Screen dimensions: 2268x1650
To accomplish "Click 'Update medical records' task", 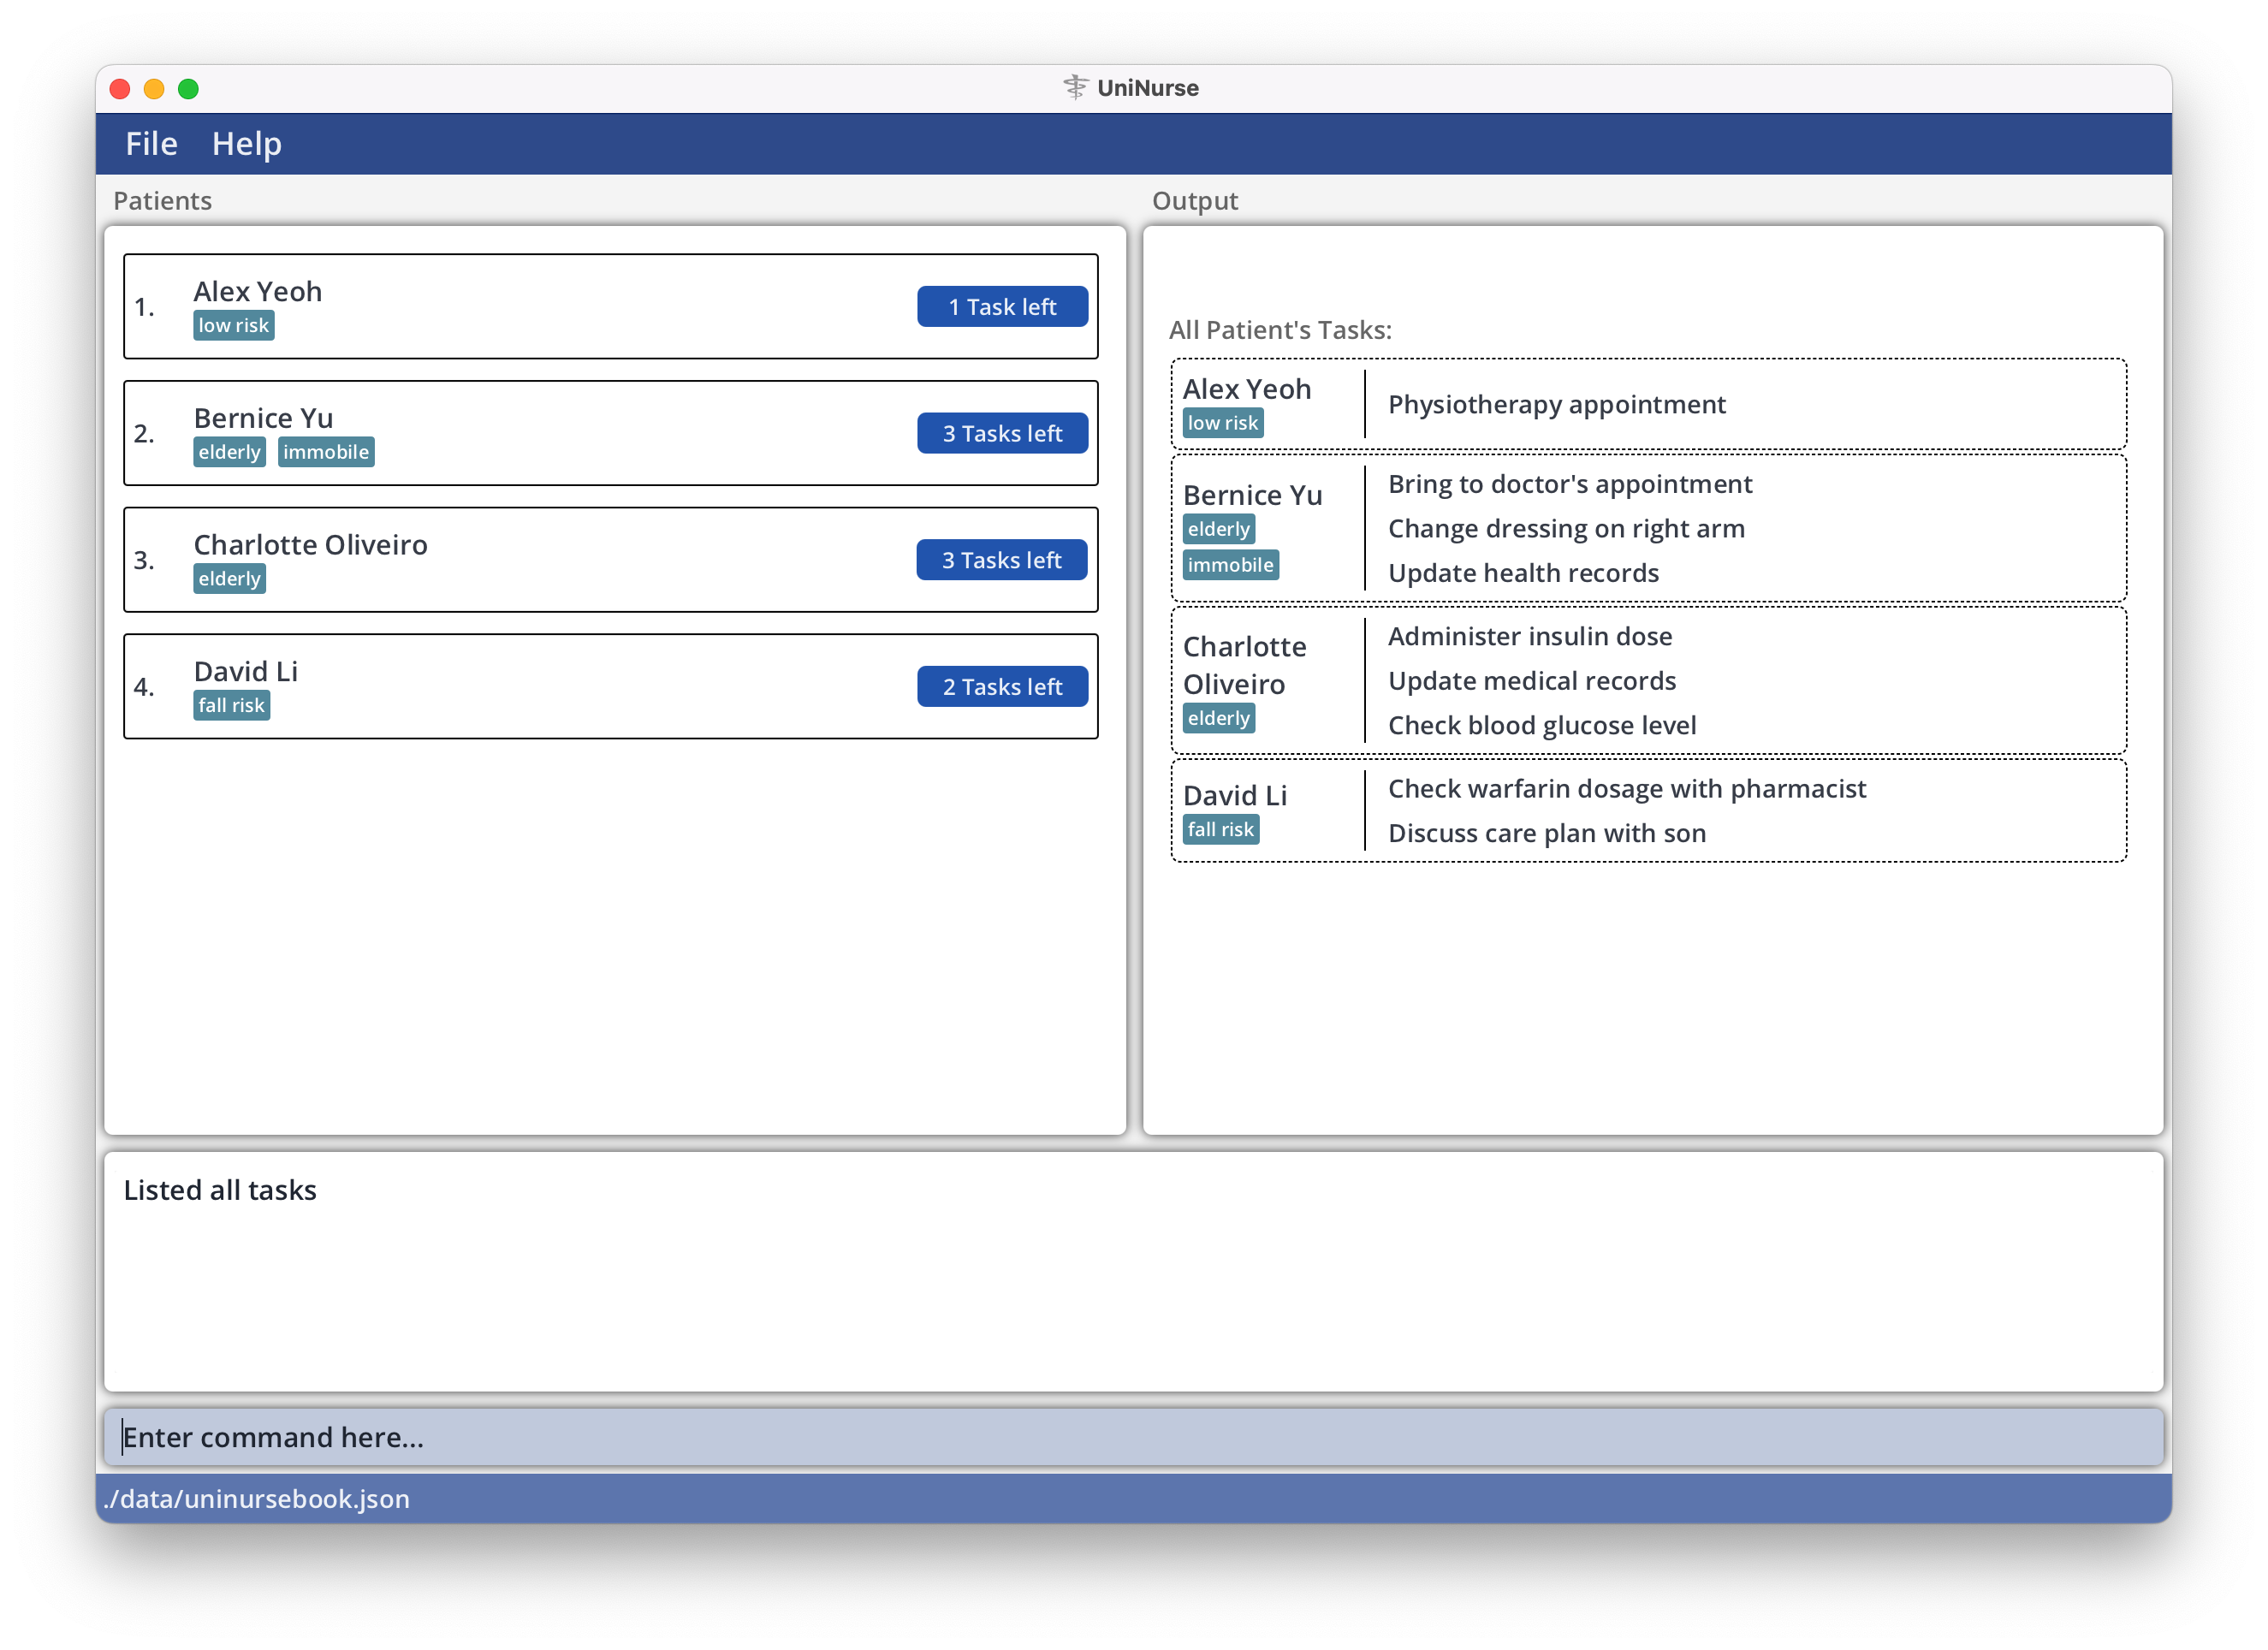I will pyautogui.click(x=1532, y=681).
